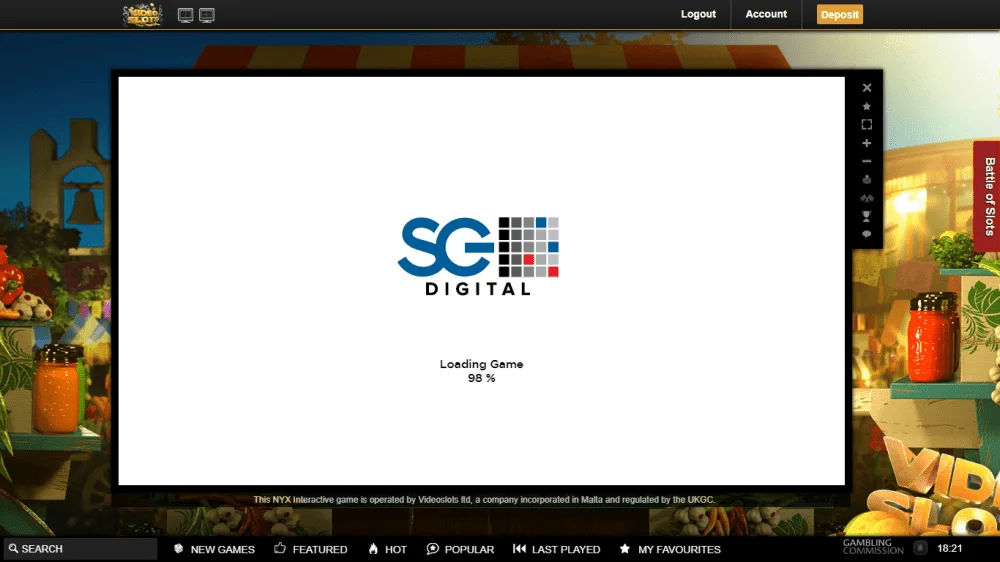Shrink game window with minus icon

867,161
